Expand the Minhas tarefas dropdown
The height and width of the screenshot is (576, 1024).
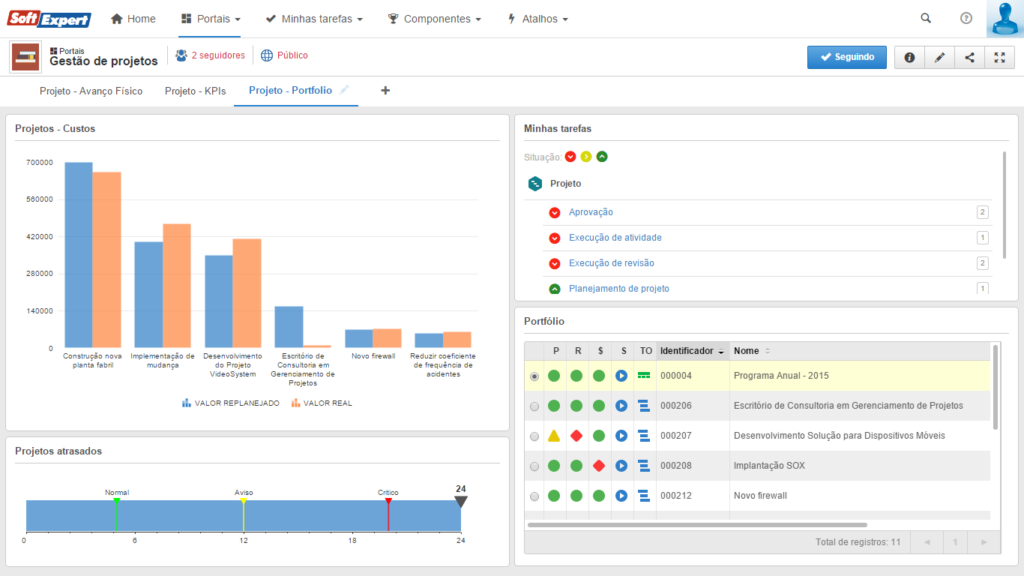(x=313, y=19)
